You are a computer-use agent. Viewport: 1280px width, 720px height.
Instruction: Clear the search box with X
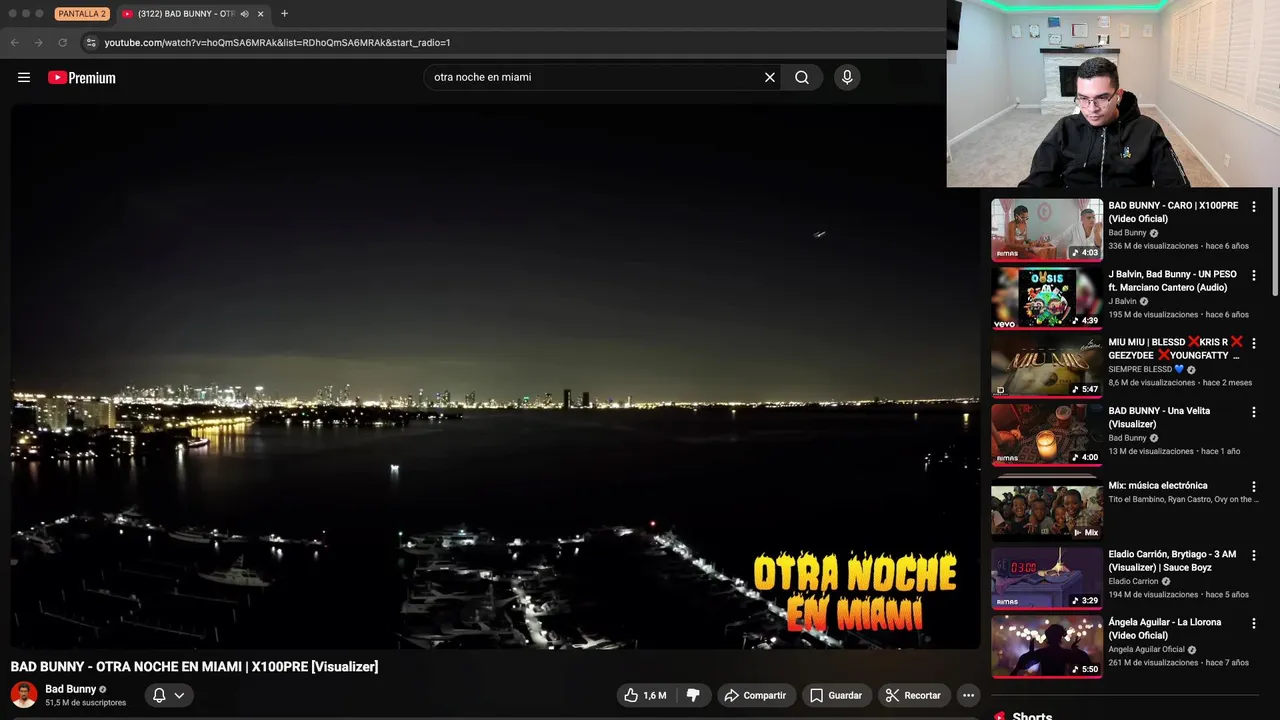[770, 77]
